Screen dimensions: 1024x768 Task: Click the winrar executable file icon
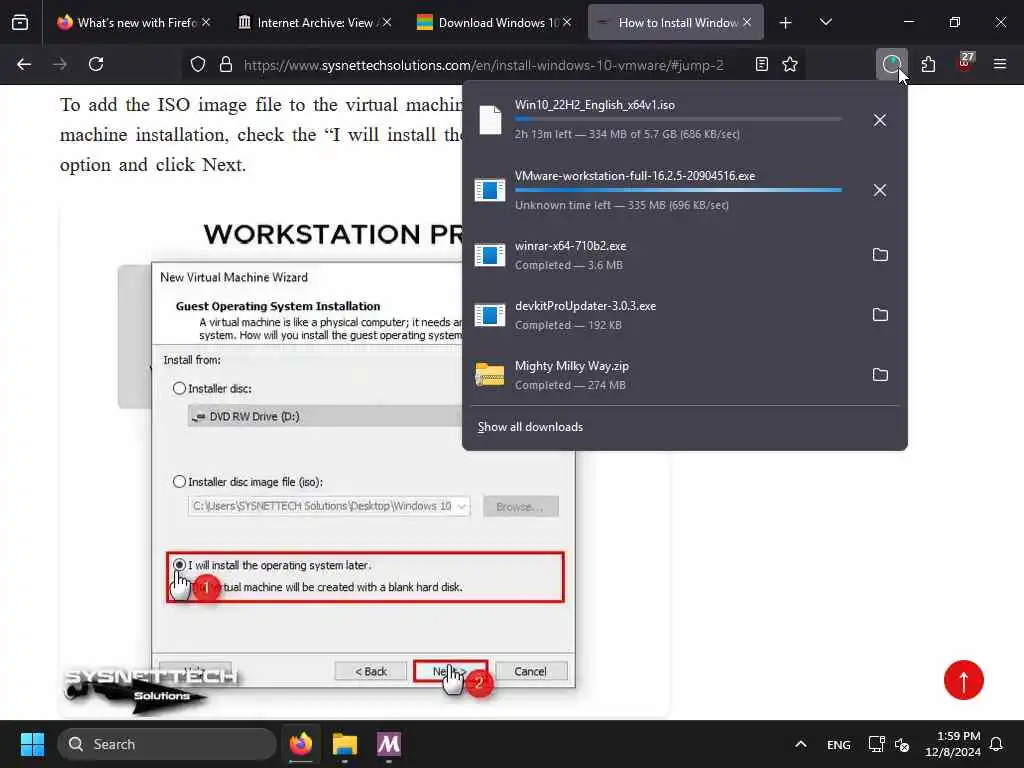(490, 255)
